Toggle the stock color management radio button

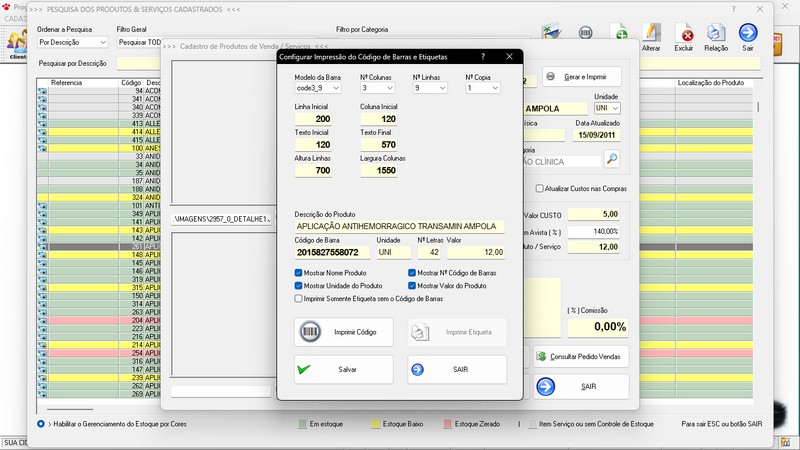41,423
